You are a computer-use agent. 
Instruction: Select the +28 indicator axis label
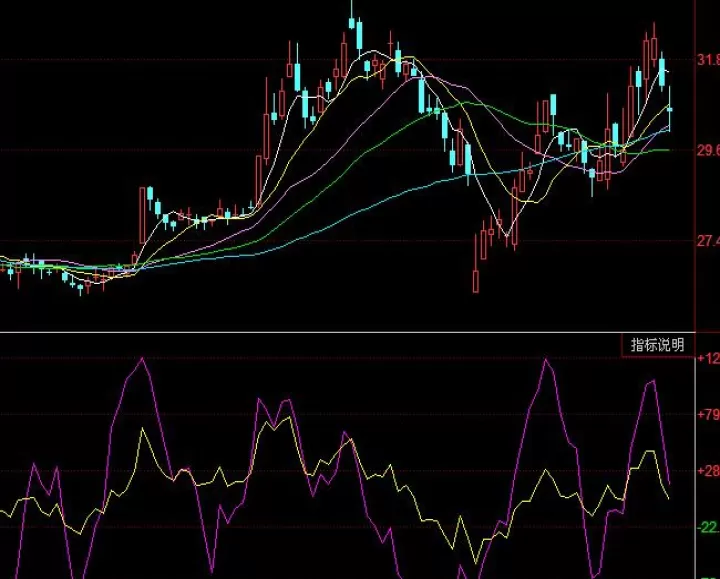pos(708,471)
